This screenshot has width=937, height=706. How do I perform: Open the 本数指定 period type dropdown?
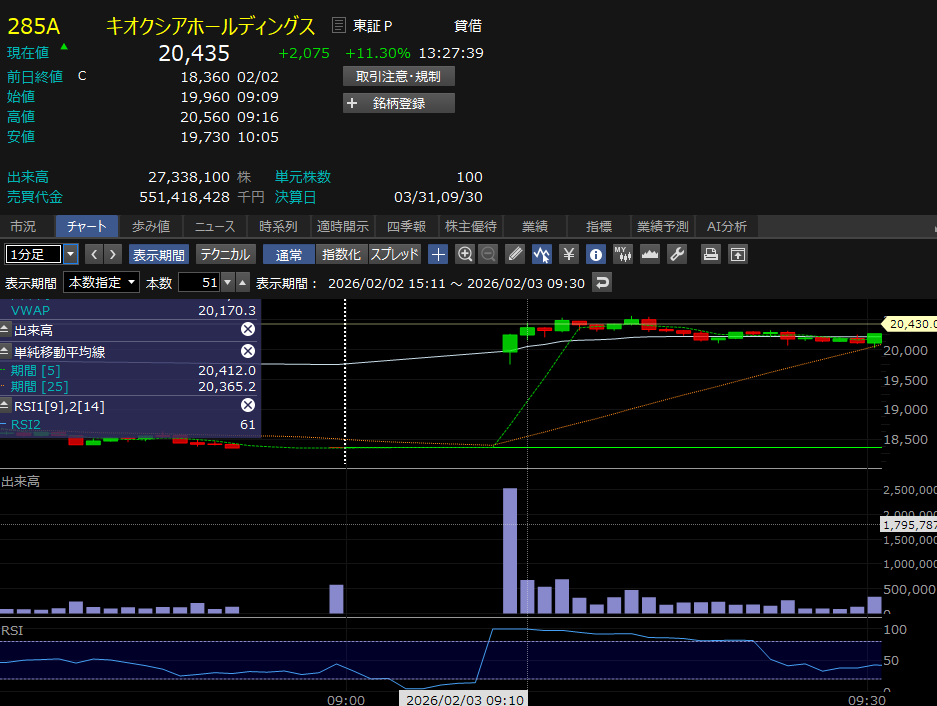click(102, 283)
